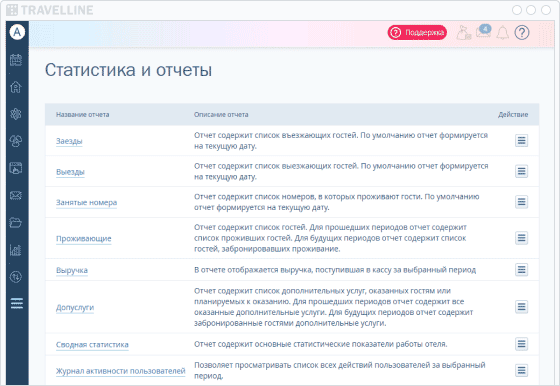560x386 pixels.
Task: Click the action menu icon for Проживающие
Action: (x=521, y=238)
